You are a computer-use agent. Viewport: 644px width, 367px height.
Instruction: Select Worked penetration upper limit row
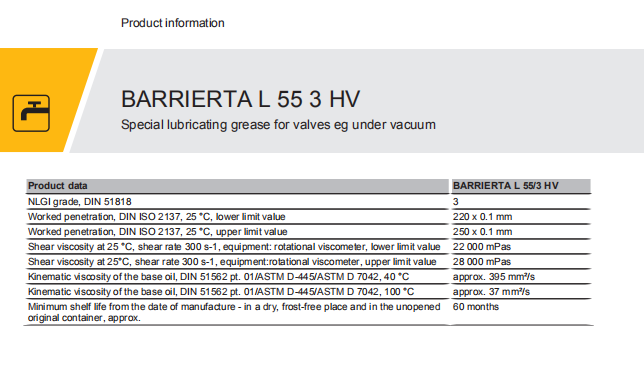(x=308, y=232)
